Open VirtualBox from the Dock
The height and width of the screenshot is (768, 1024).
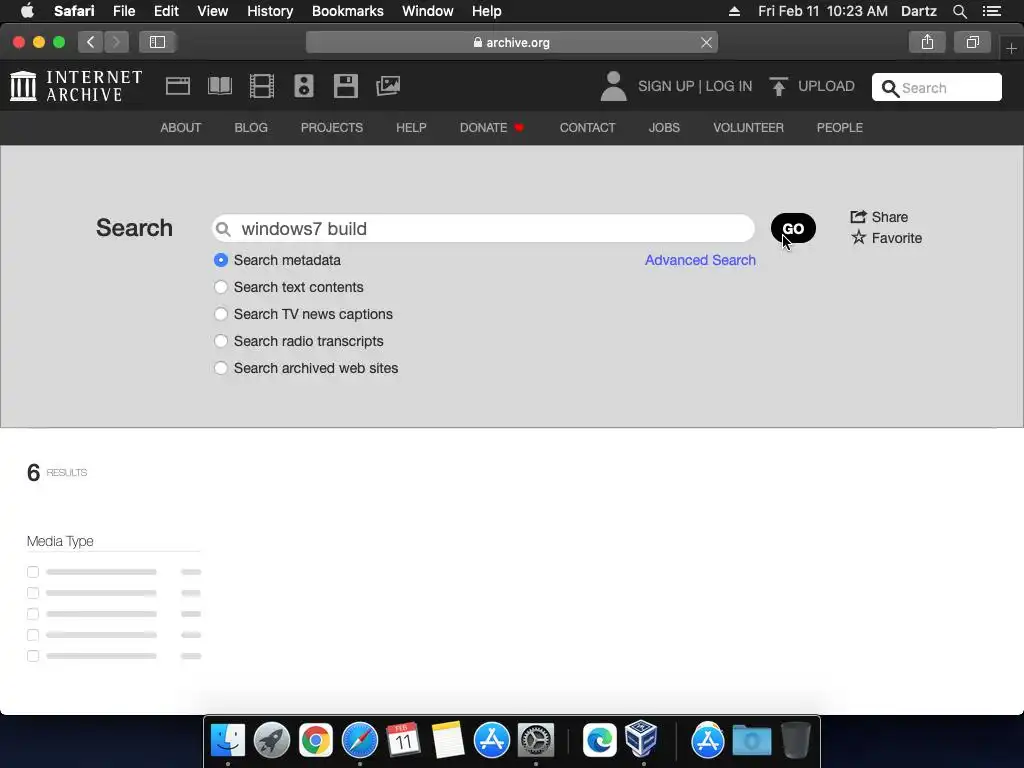point(641,739)
